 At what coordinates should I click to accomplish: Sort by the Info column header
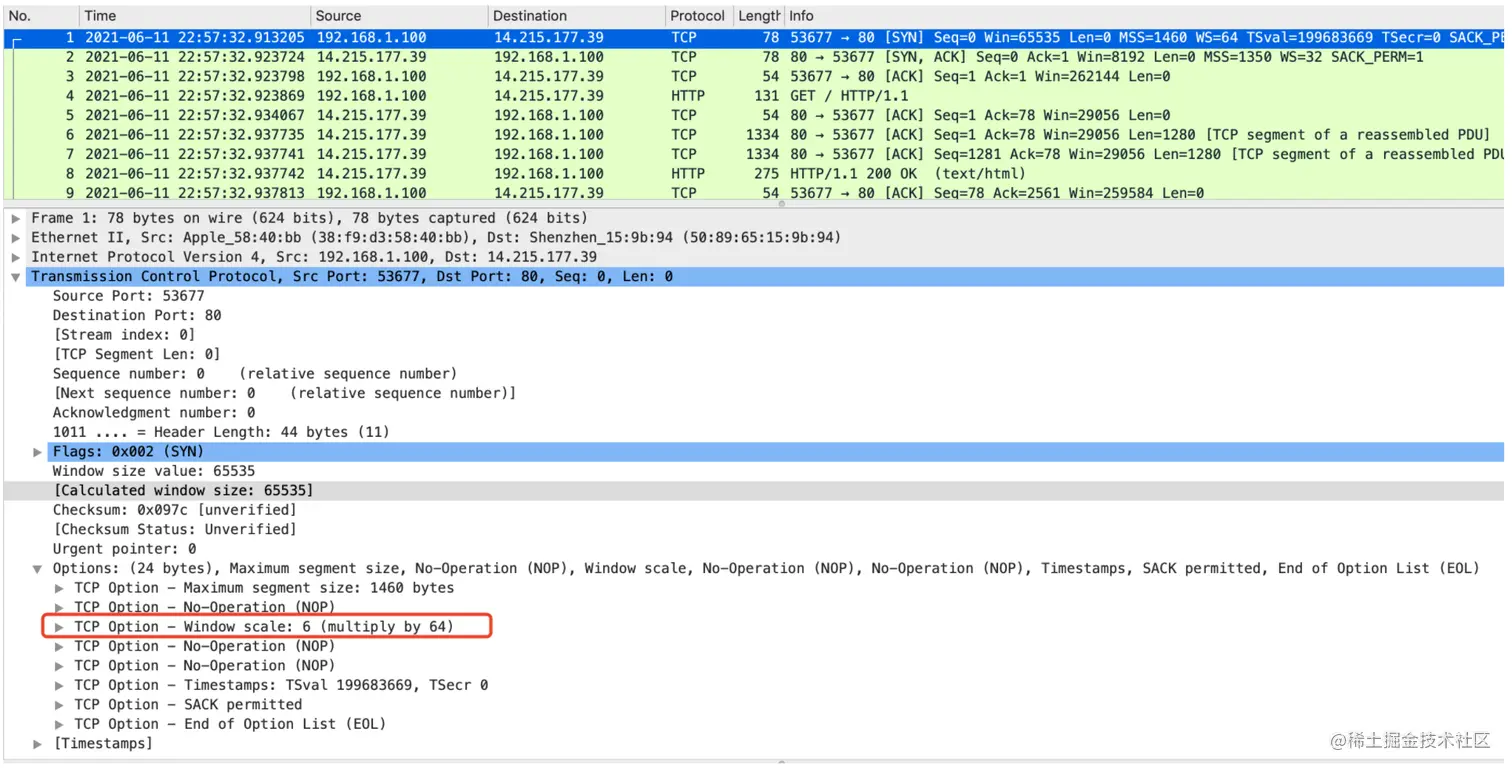click(1145, 16)
